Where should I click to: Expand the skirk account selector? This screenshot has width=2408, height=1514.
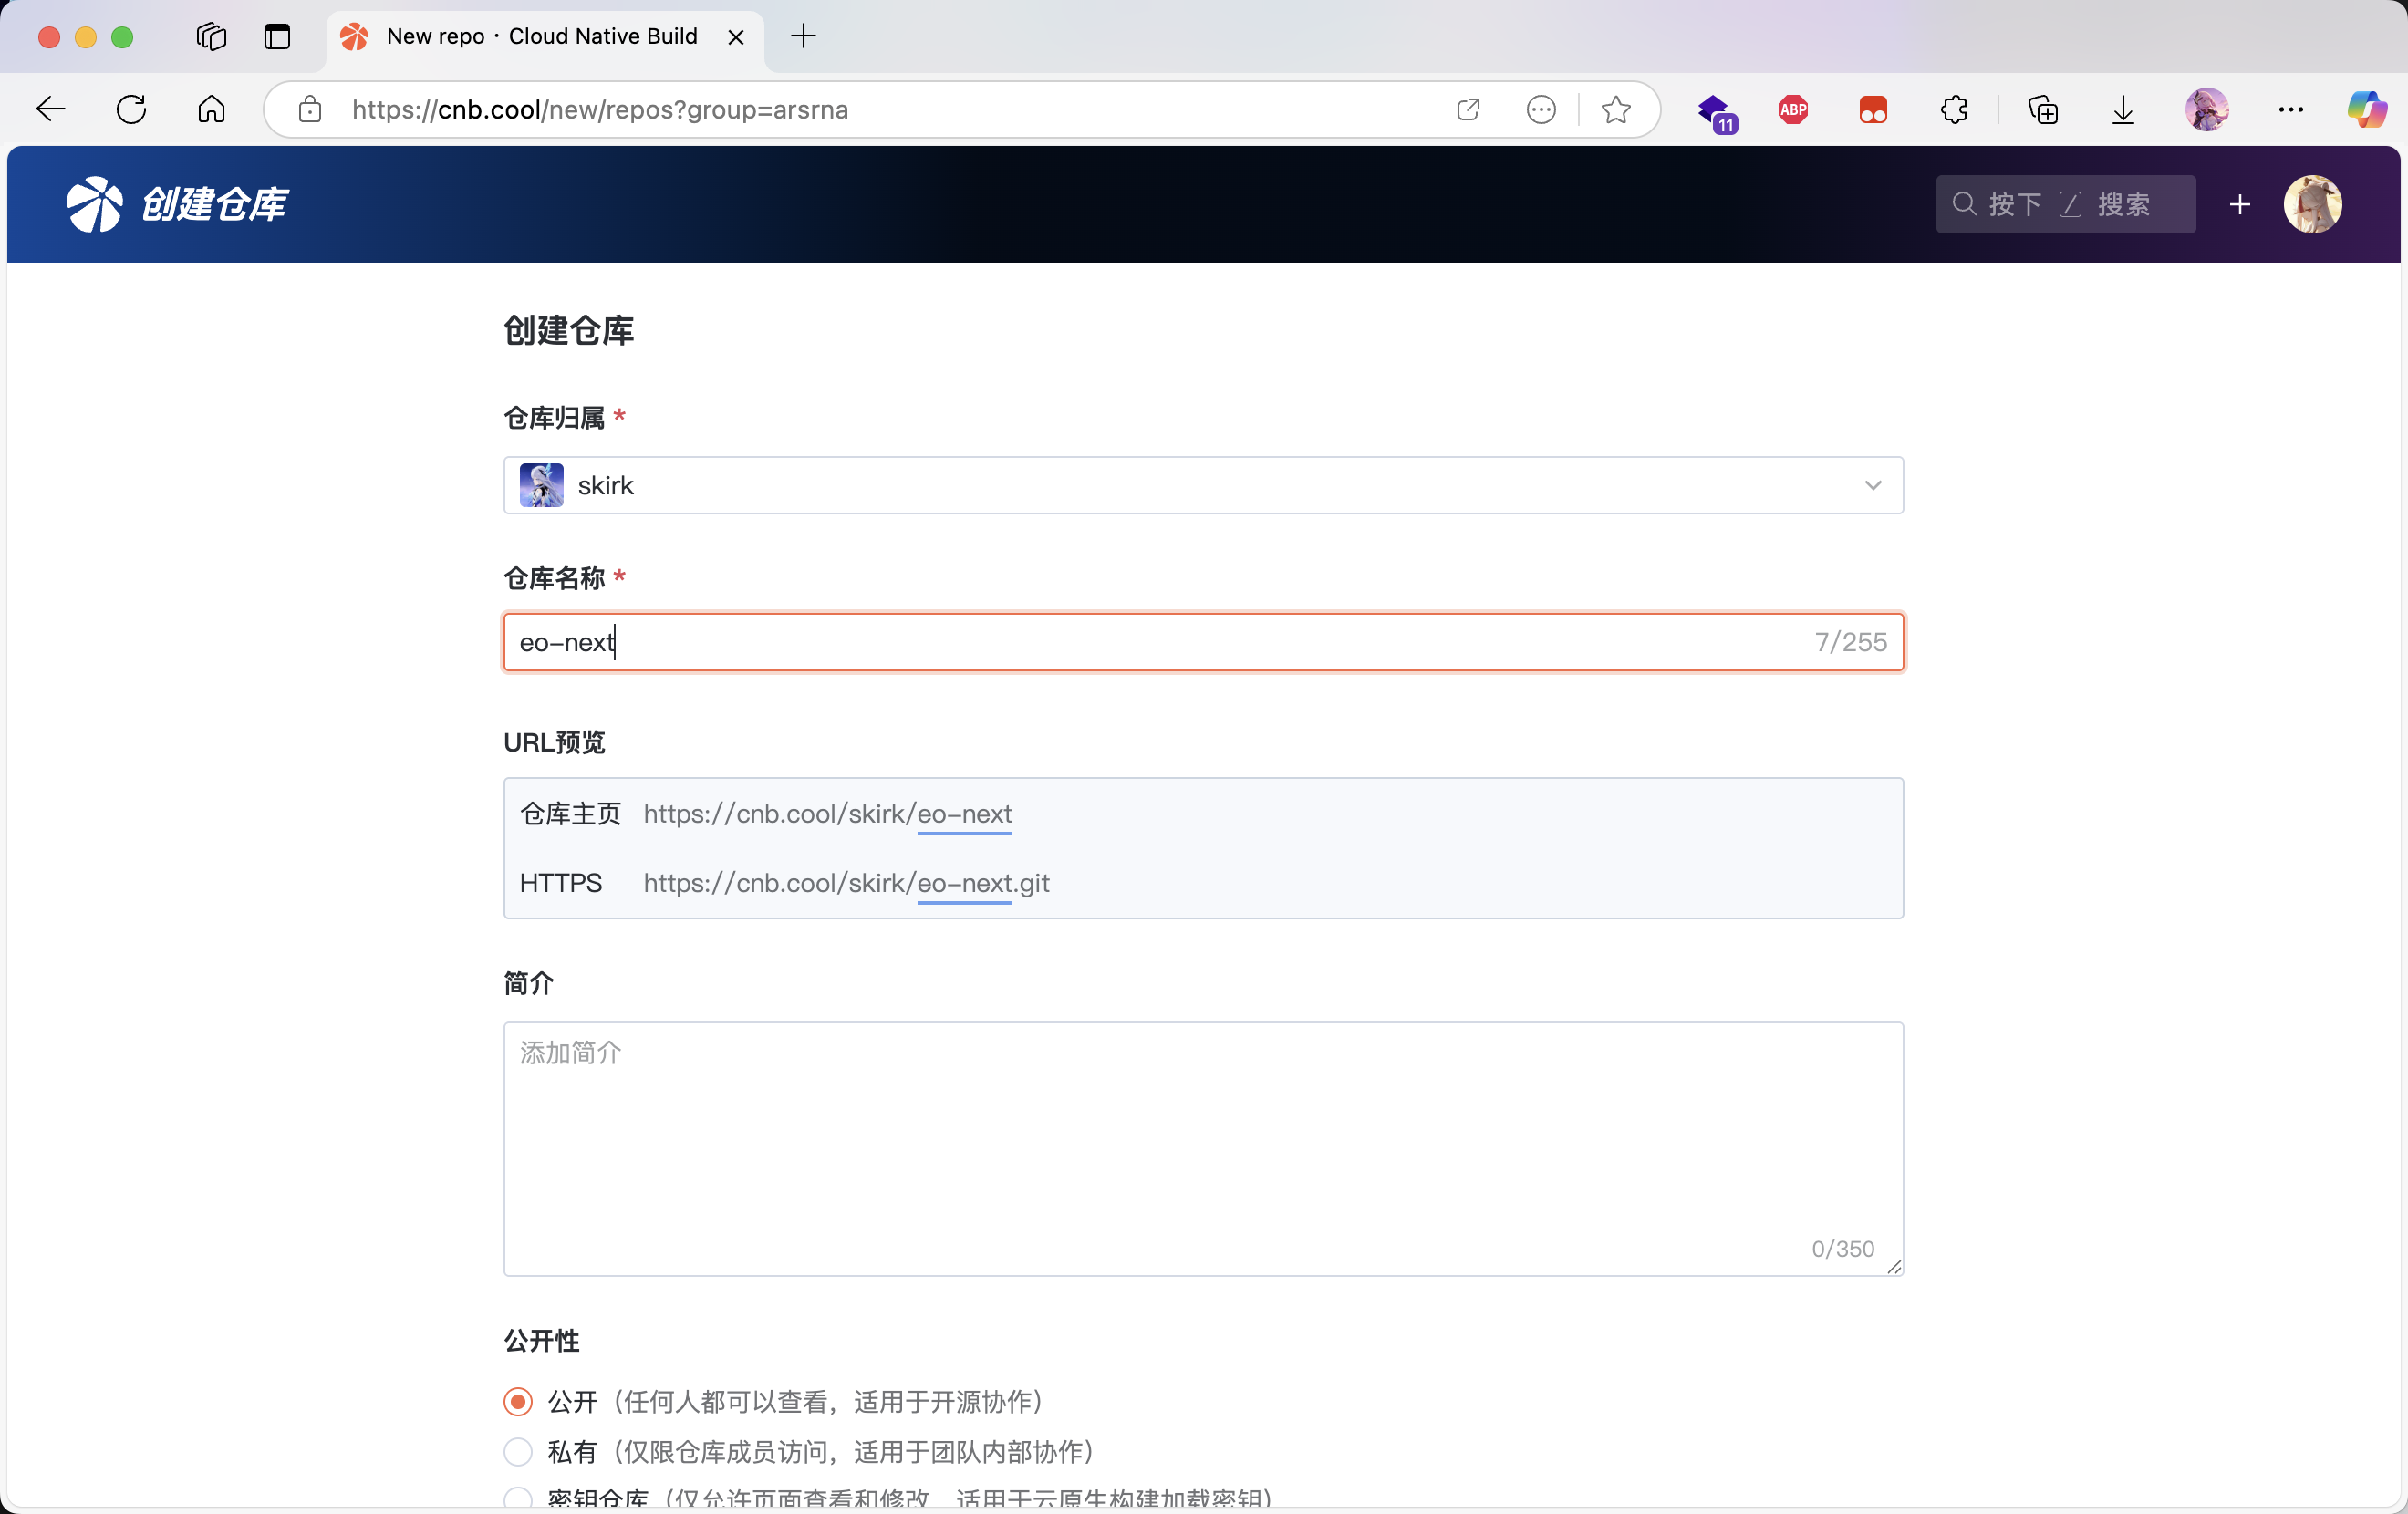click(1873, 486)
